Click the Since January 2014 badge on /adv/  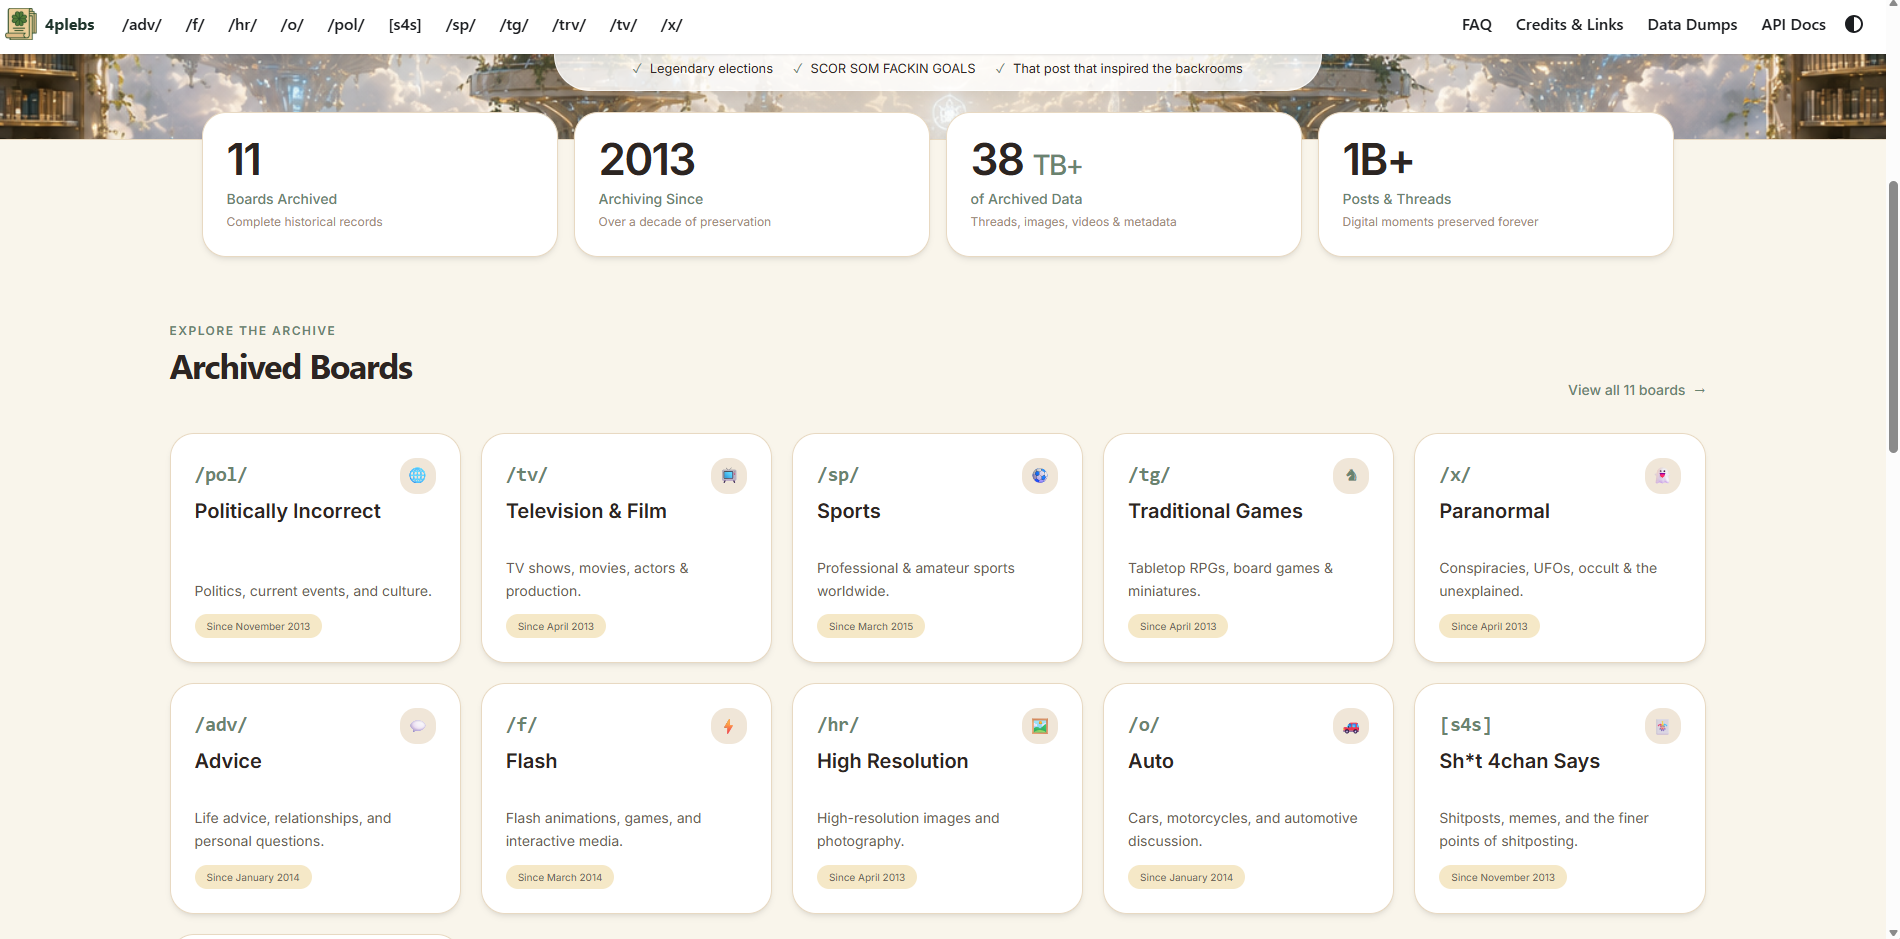253,877
